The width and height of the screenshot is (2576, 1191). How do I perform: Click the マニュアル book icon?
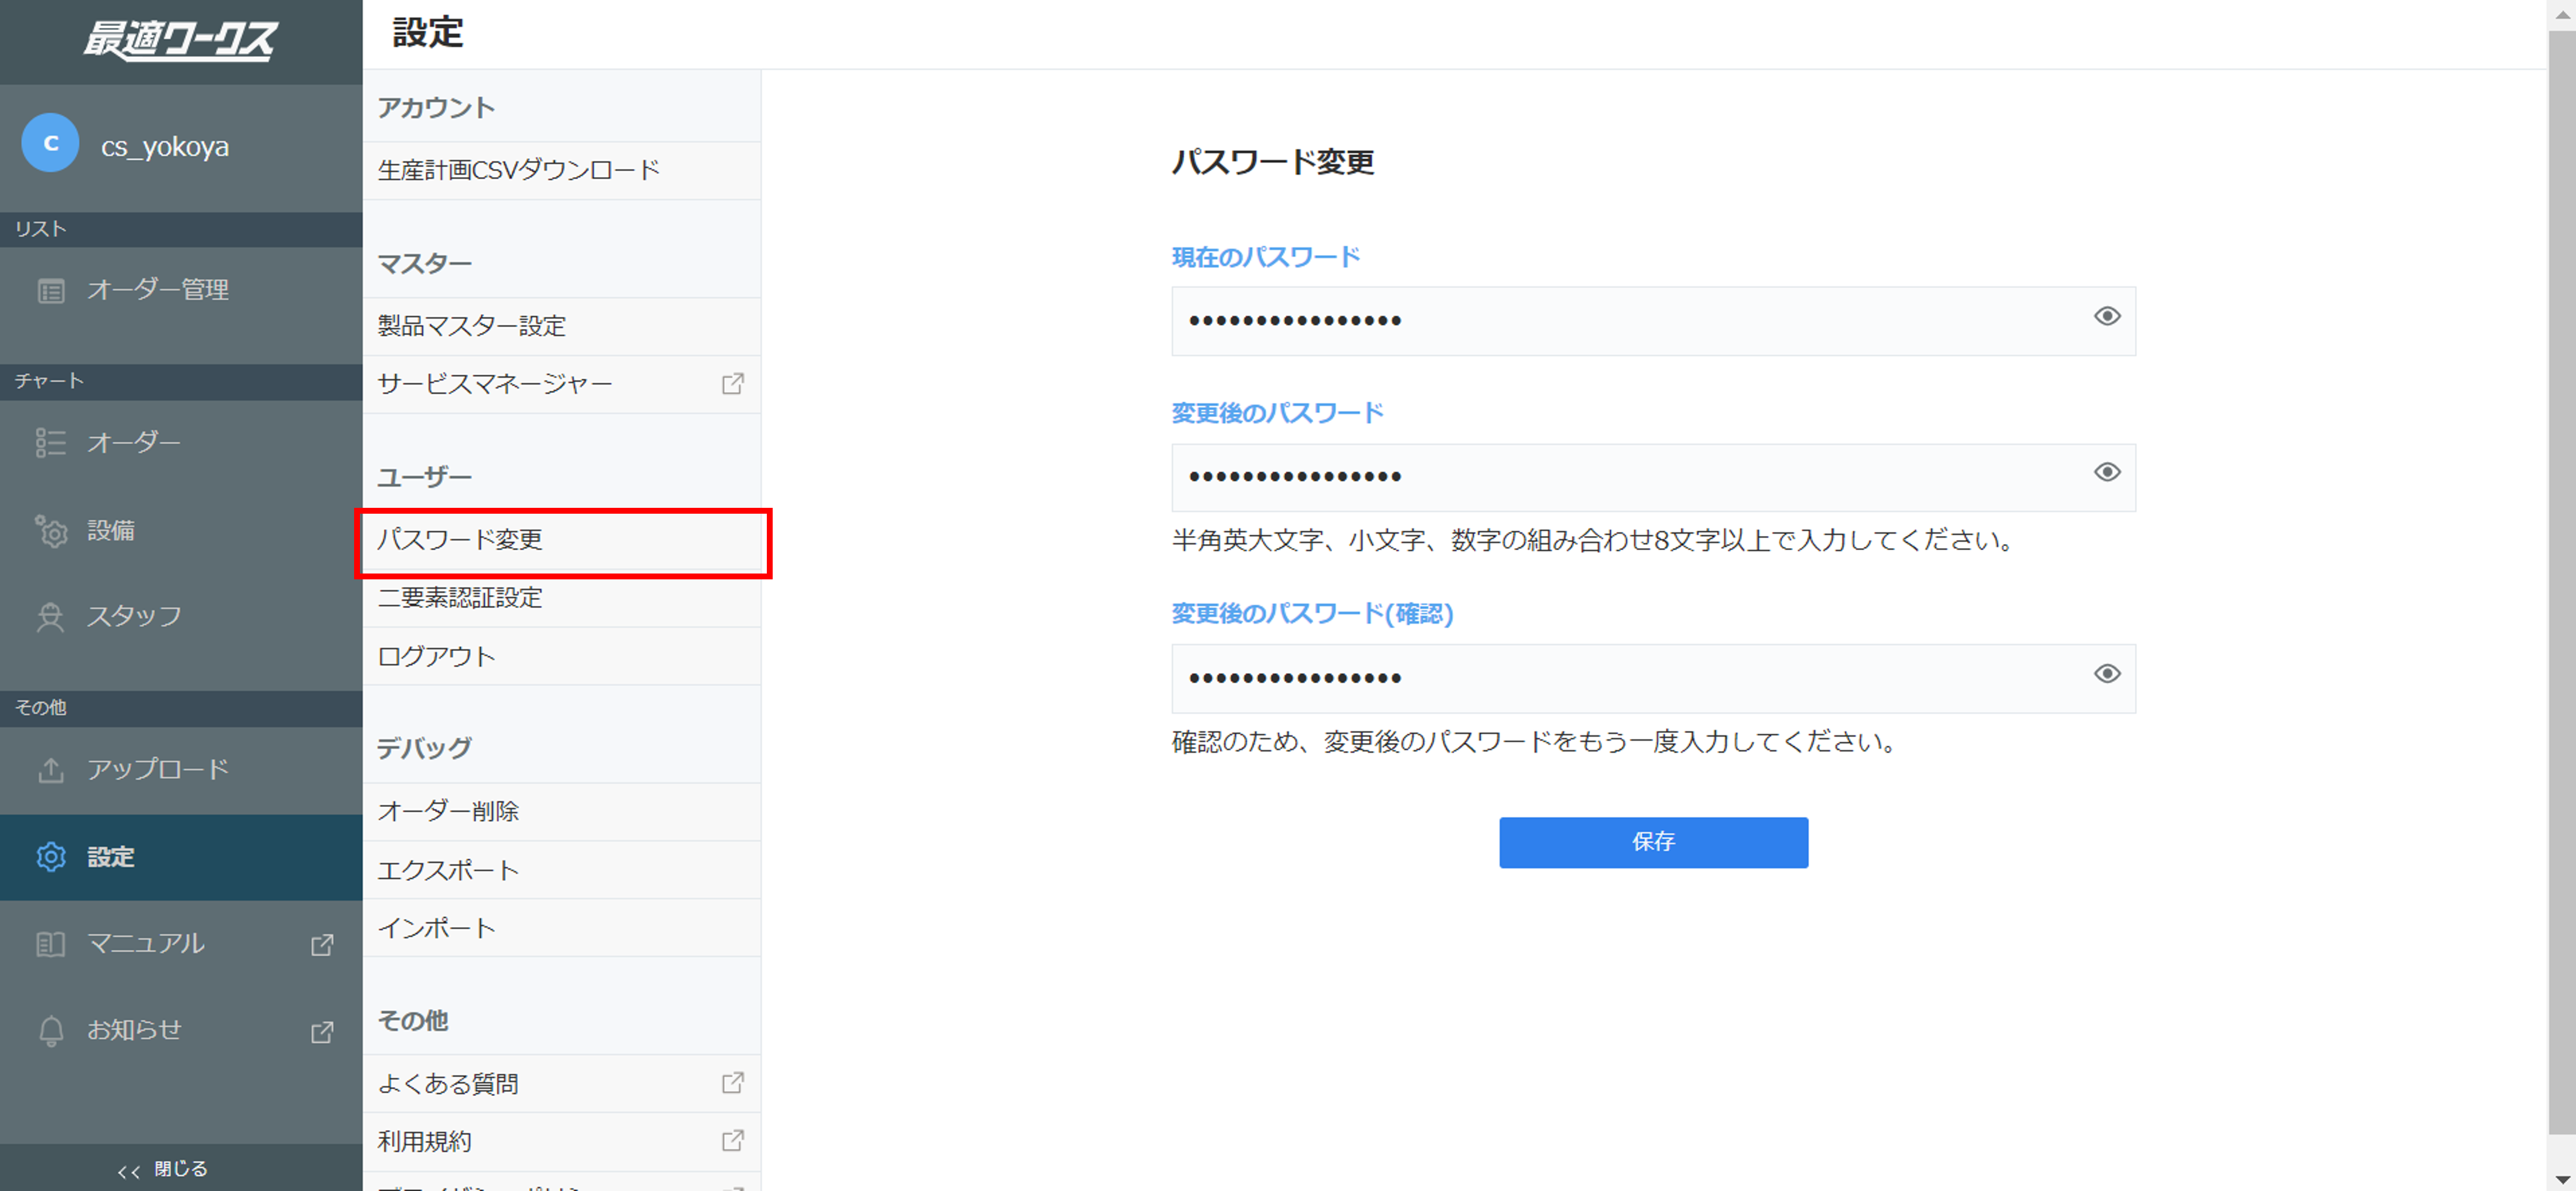tap(51, 944)
